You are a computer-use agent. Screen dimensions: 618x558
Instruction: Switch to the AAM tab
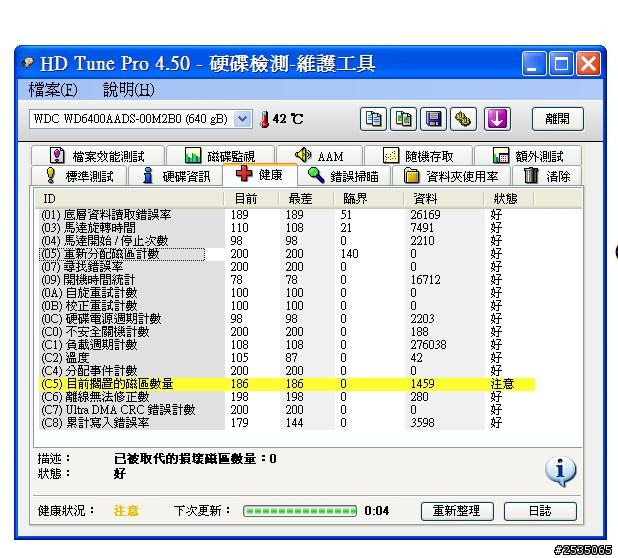tap(320, 156)
